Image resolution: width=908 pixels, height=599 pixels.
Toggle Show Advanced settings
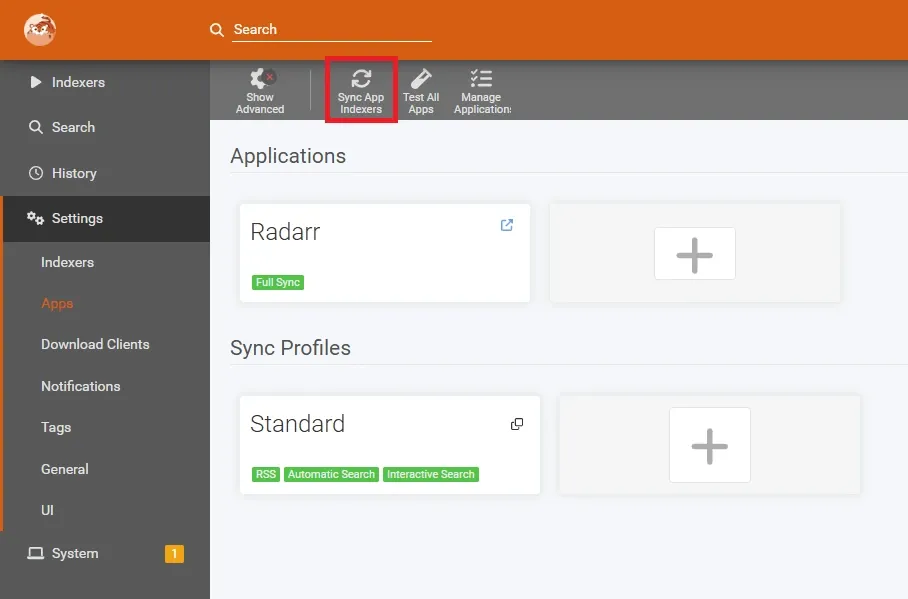(259, 88)
